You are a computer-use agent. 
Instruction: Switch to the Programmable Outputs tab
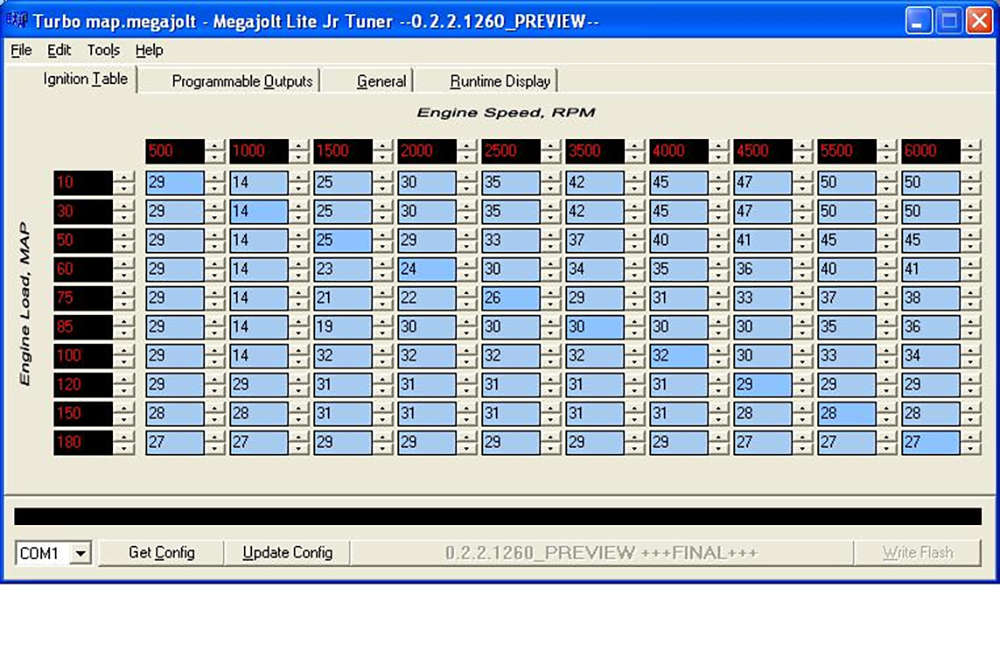tap(241, 81)
